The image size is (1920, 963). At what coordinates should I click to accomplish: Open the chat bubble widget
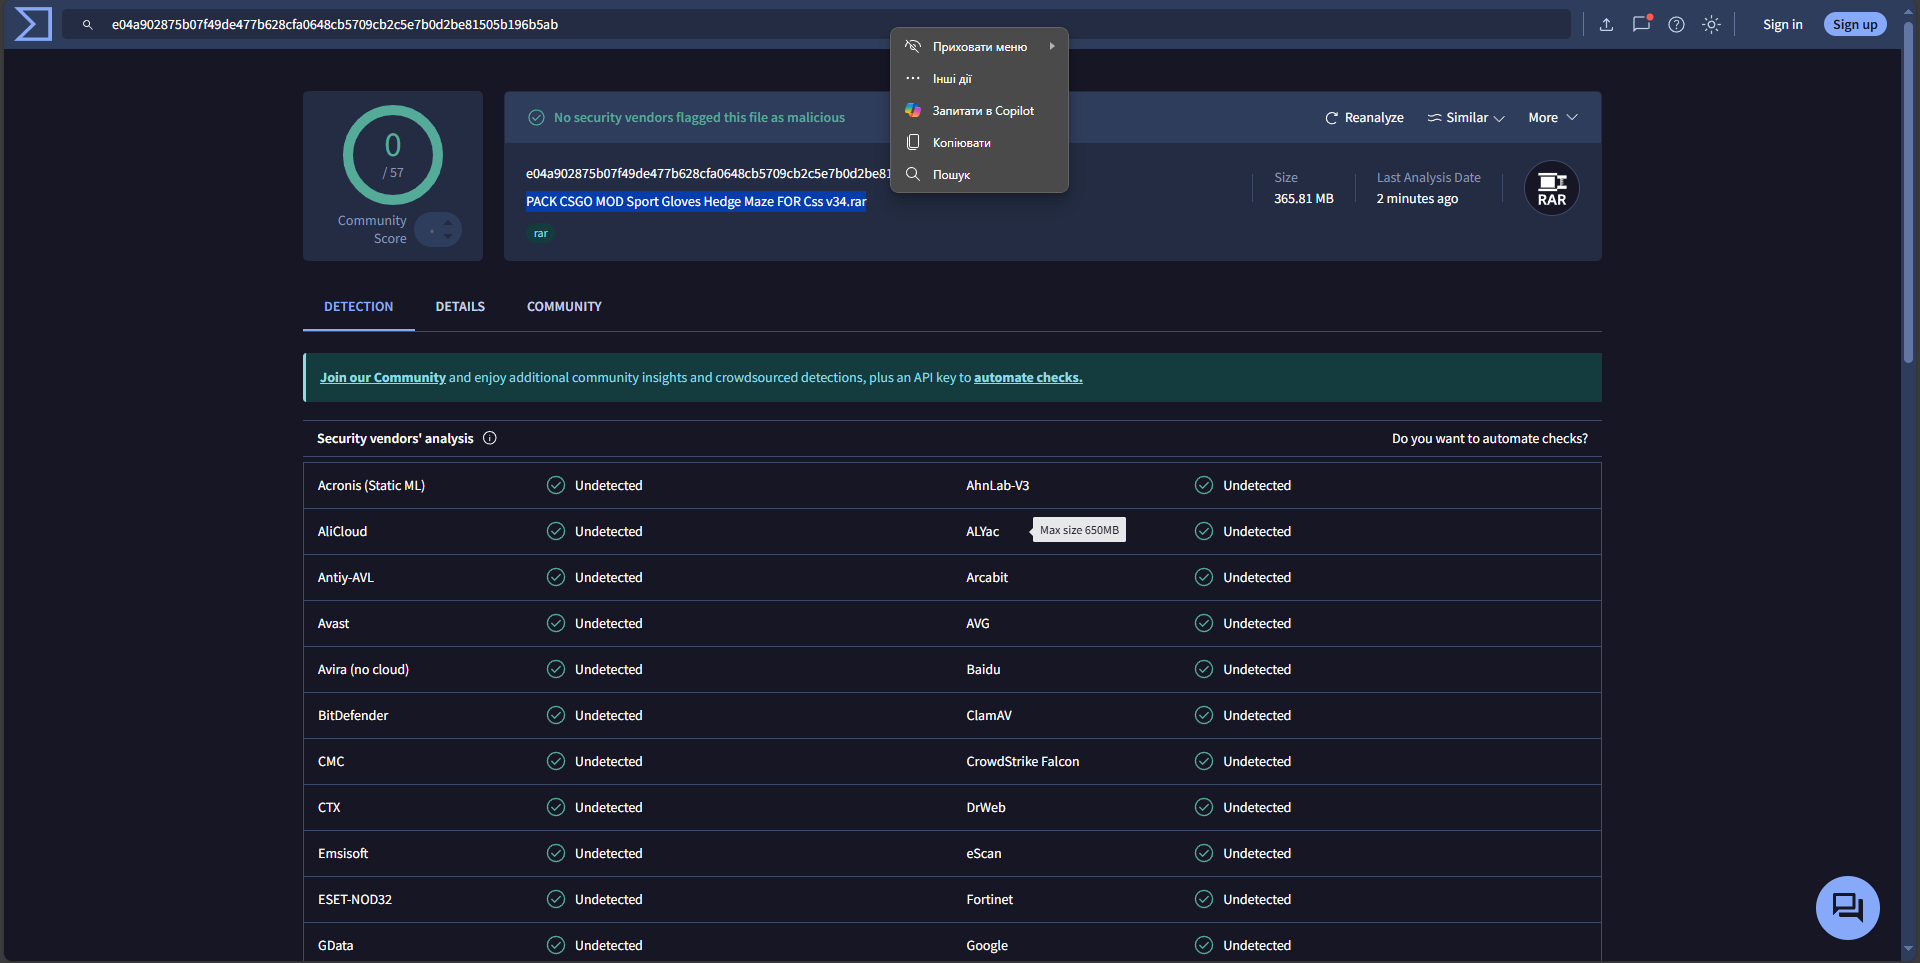(x=1847, y=908)
